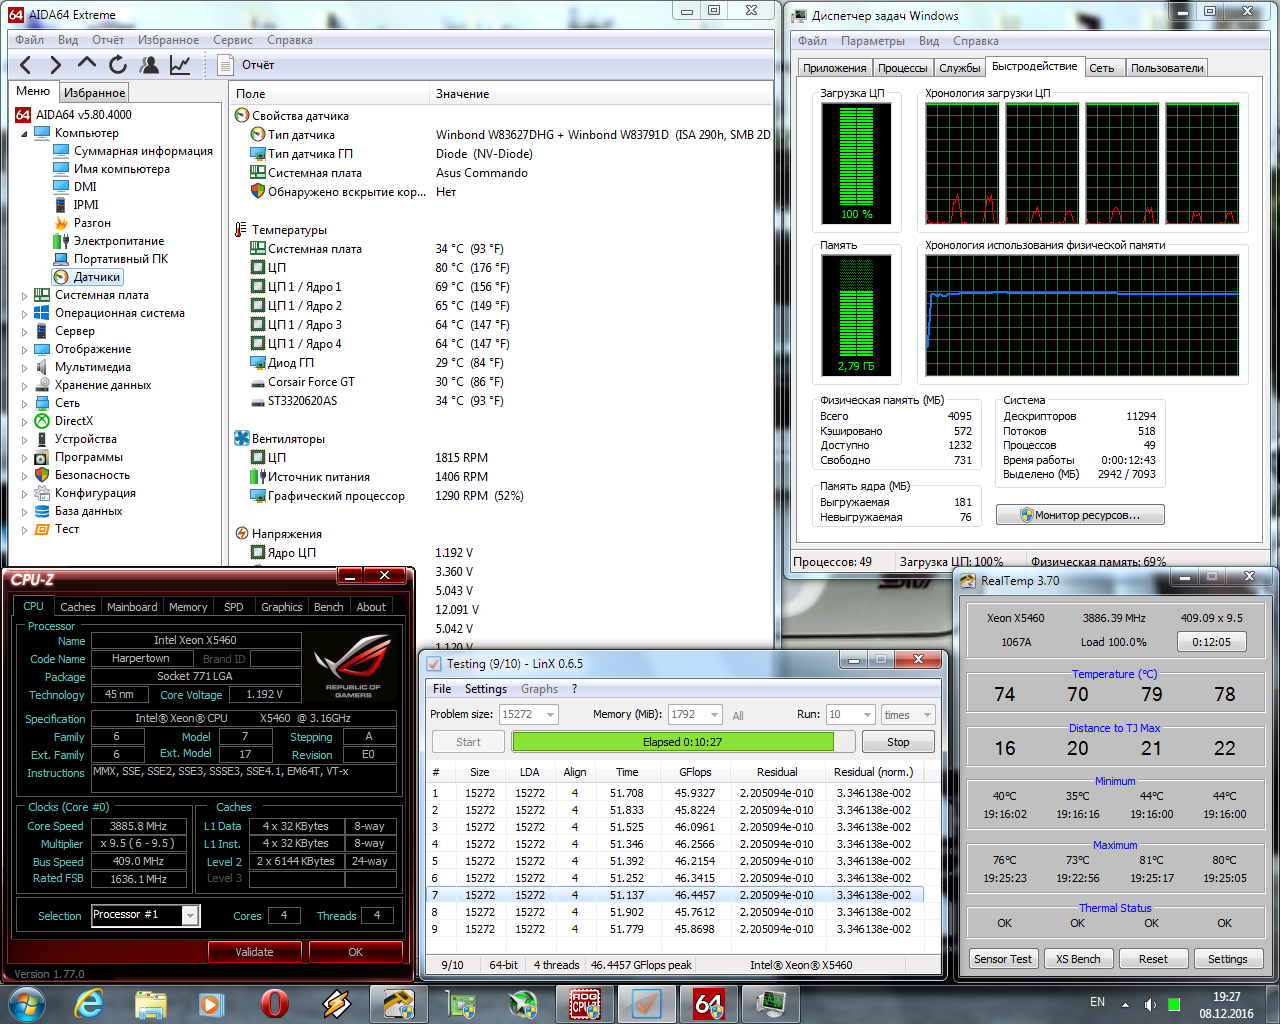The image size is (1280, 1024).
Task: Open Settings in RealTemp
Action: (x=1228, y=959)
